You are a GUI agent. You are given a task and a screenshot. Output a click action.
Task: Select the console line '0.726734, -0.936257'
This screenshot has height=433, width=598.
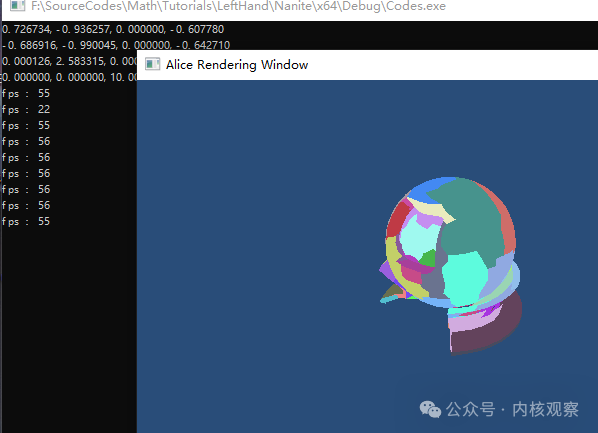[x=113, y=29]
